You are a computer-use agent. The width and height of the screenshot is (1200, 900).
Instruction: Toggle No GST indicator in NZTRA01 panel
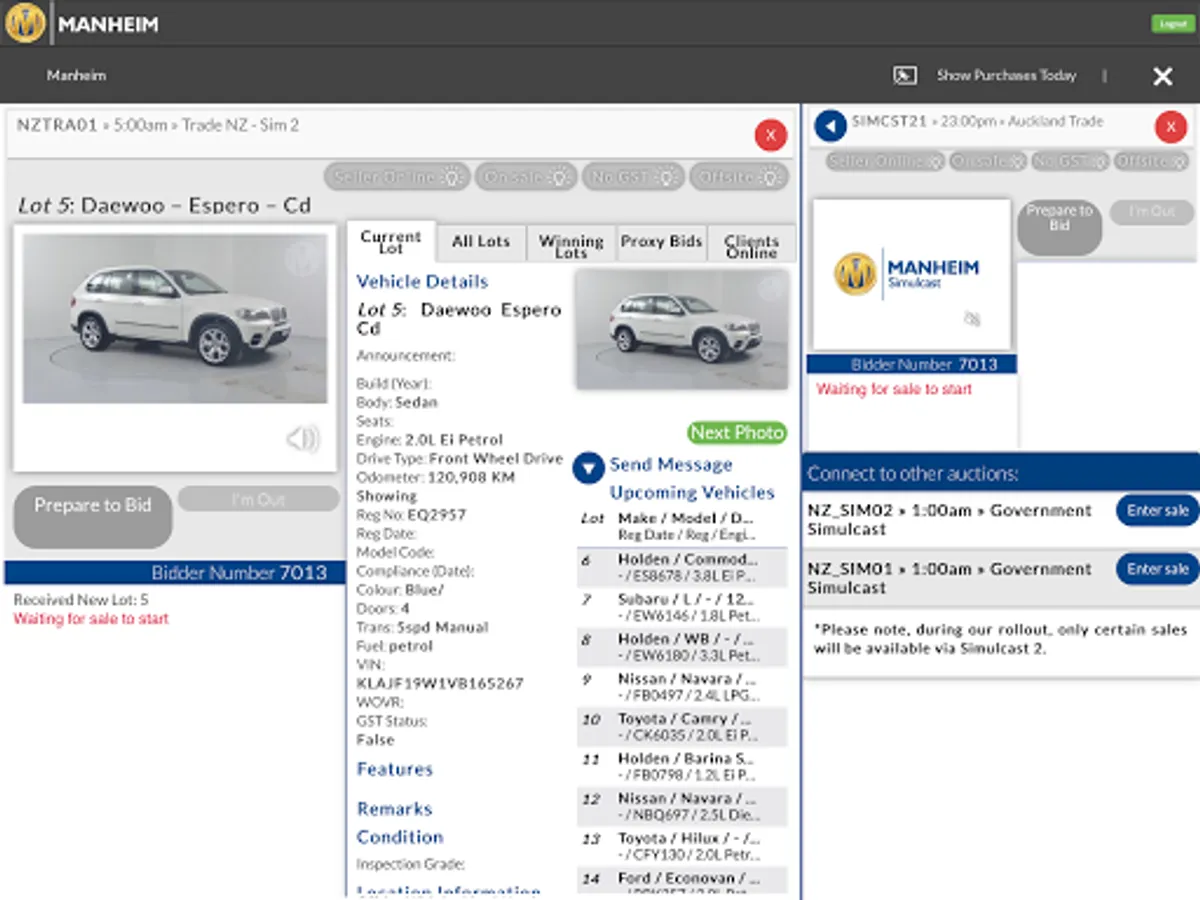(x=634, y=177)
